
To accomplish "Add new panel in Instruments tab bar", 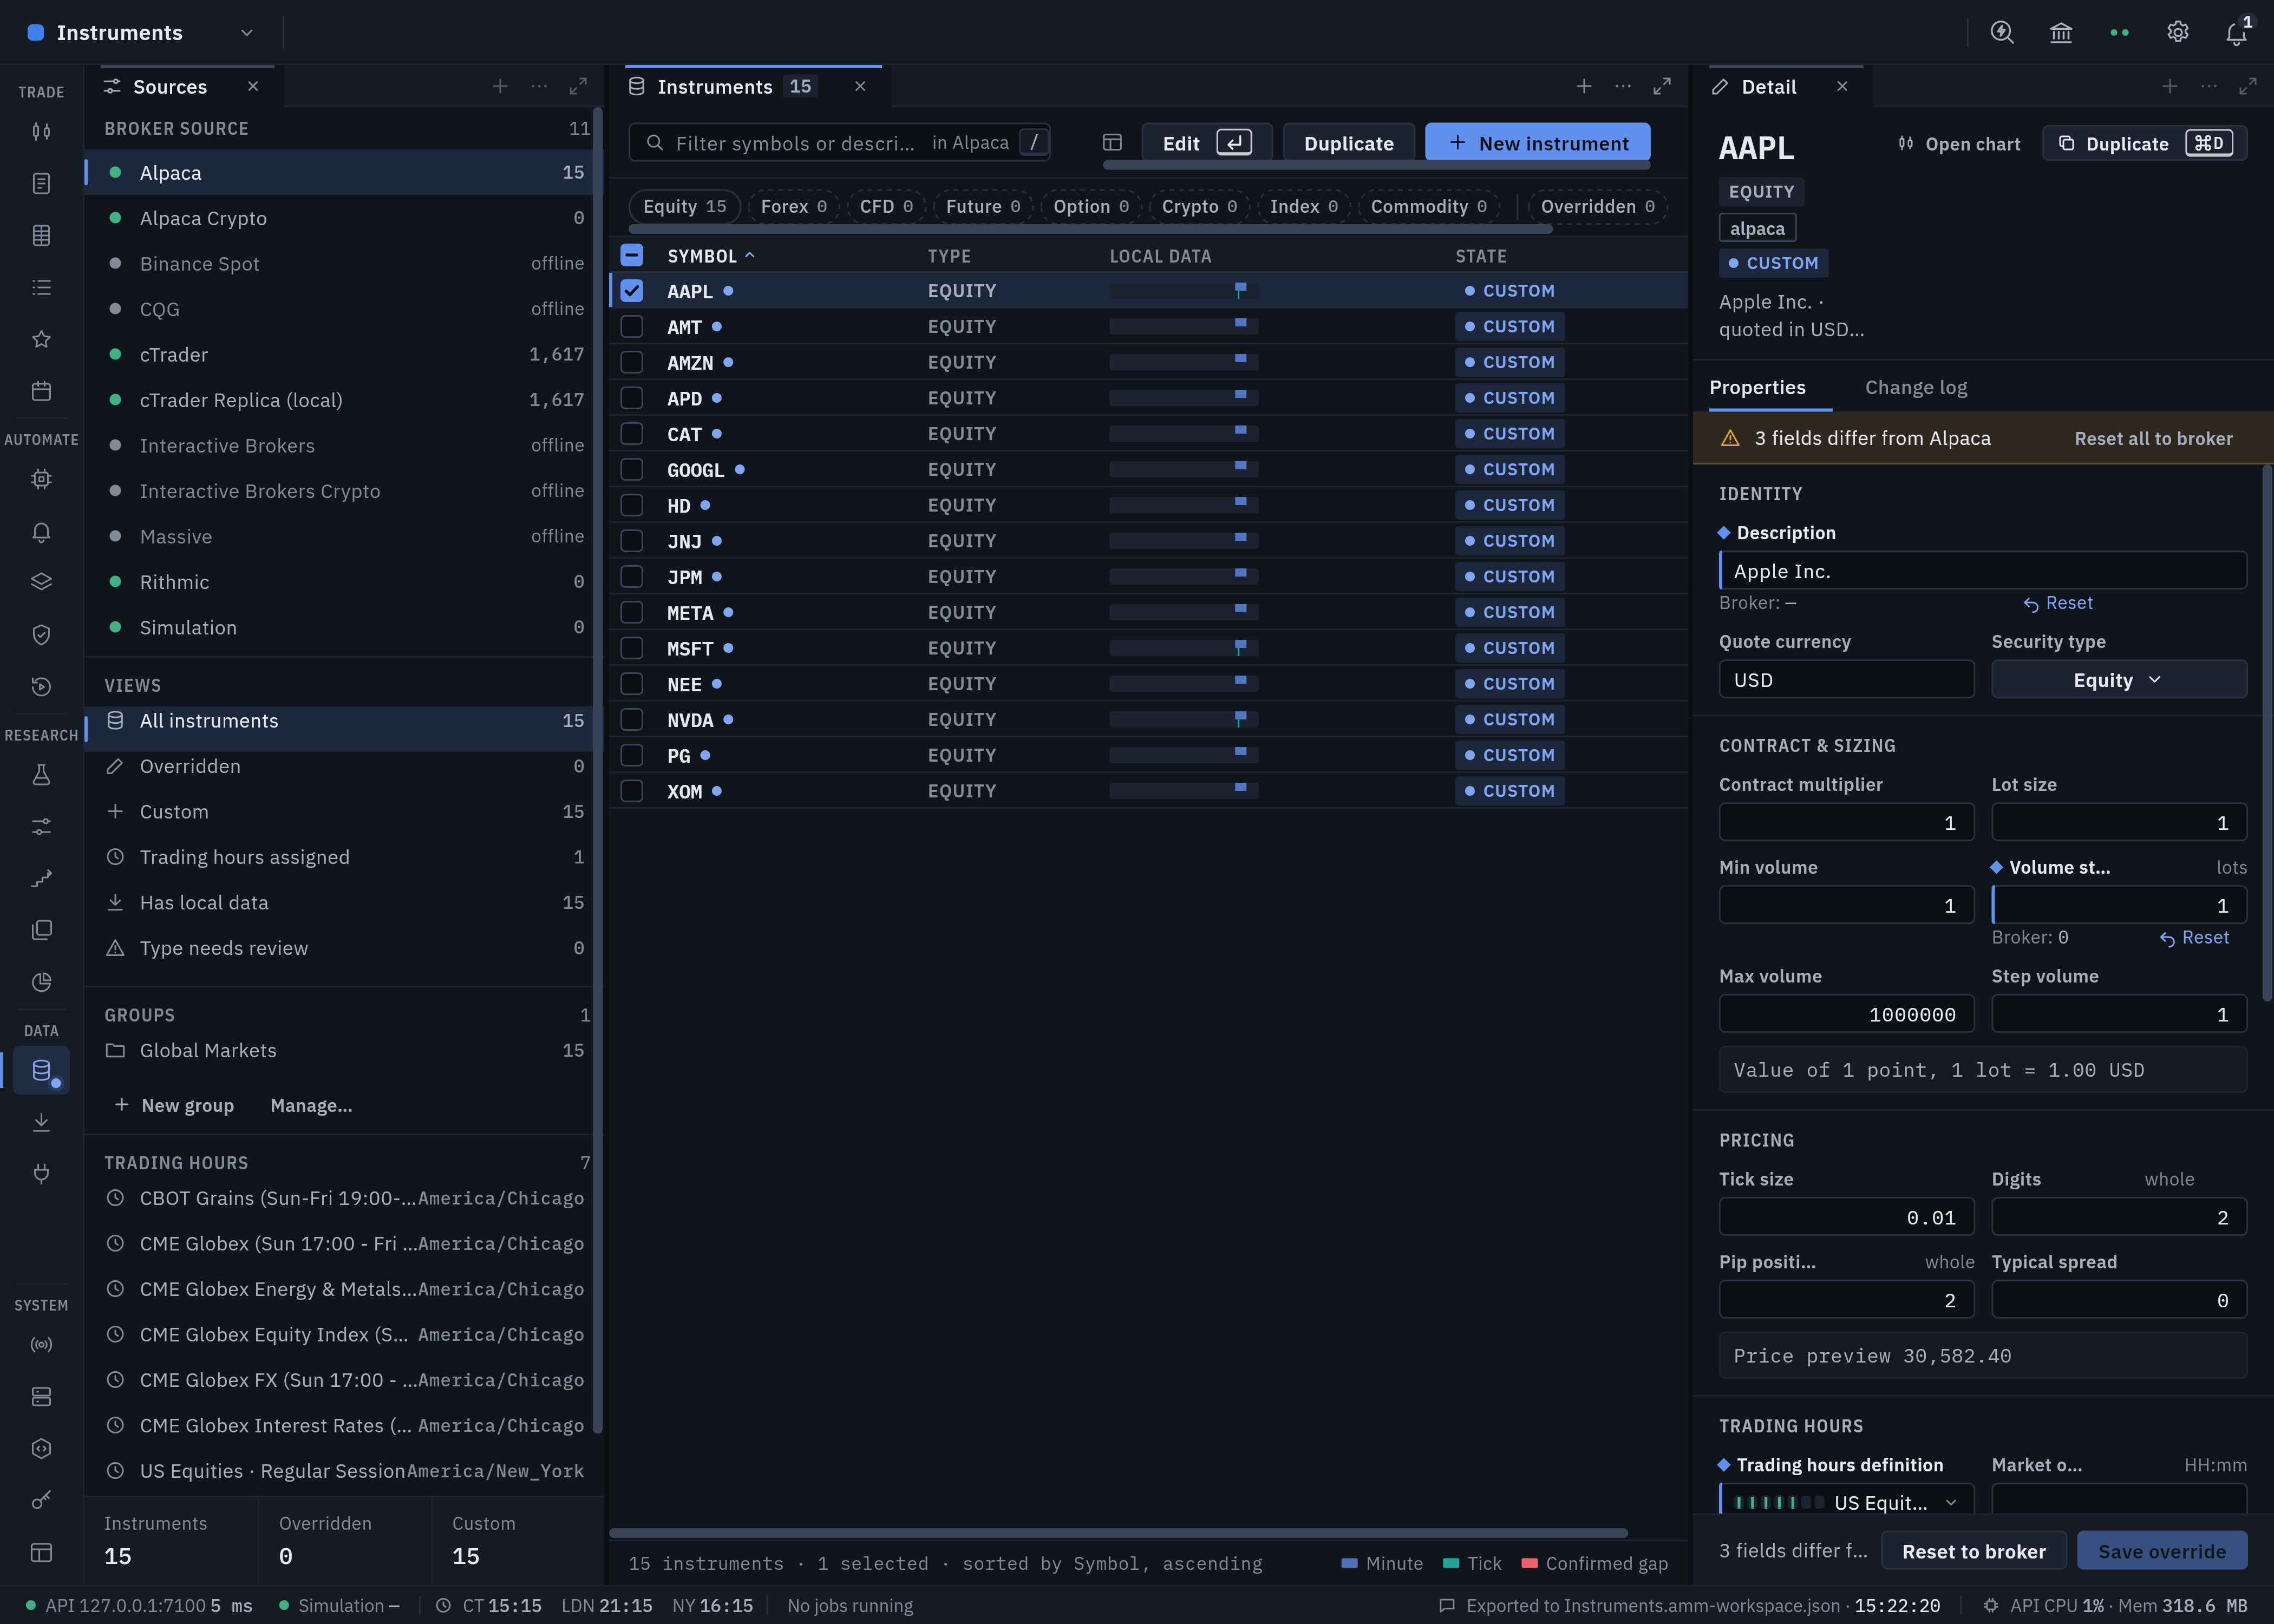I will pos(1584,87).
